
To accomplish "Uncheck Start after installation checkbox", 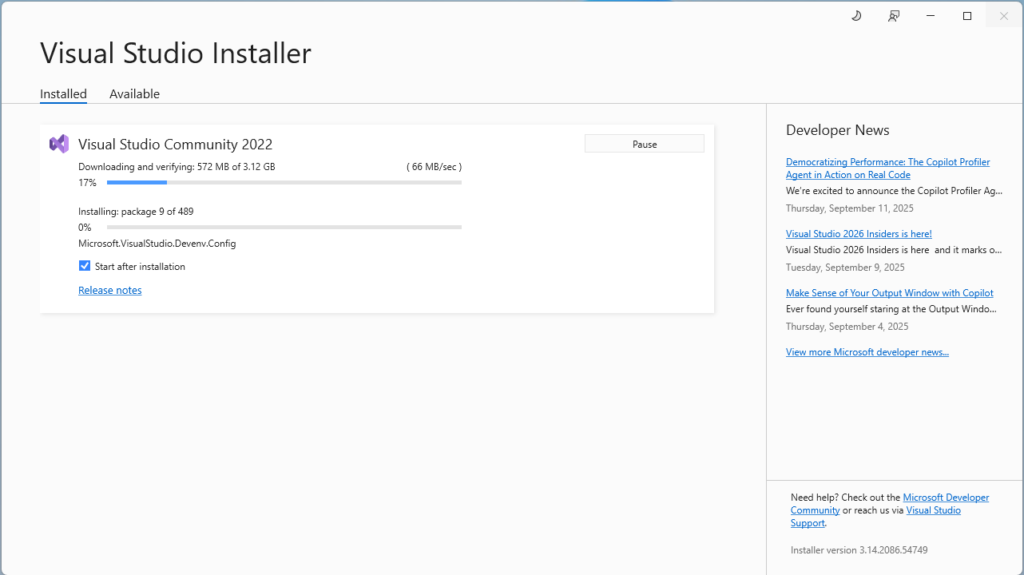I will pyautogui.click(x=84, y=266).
